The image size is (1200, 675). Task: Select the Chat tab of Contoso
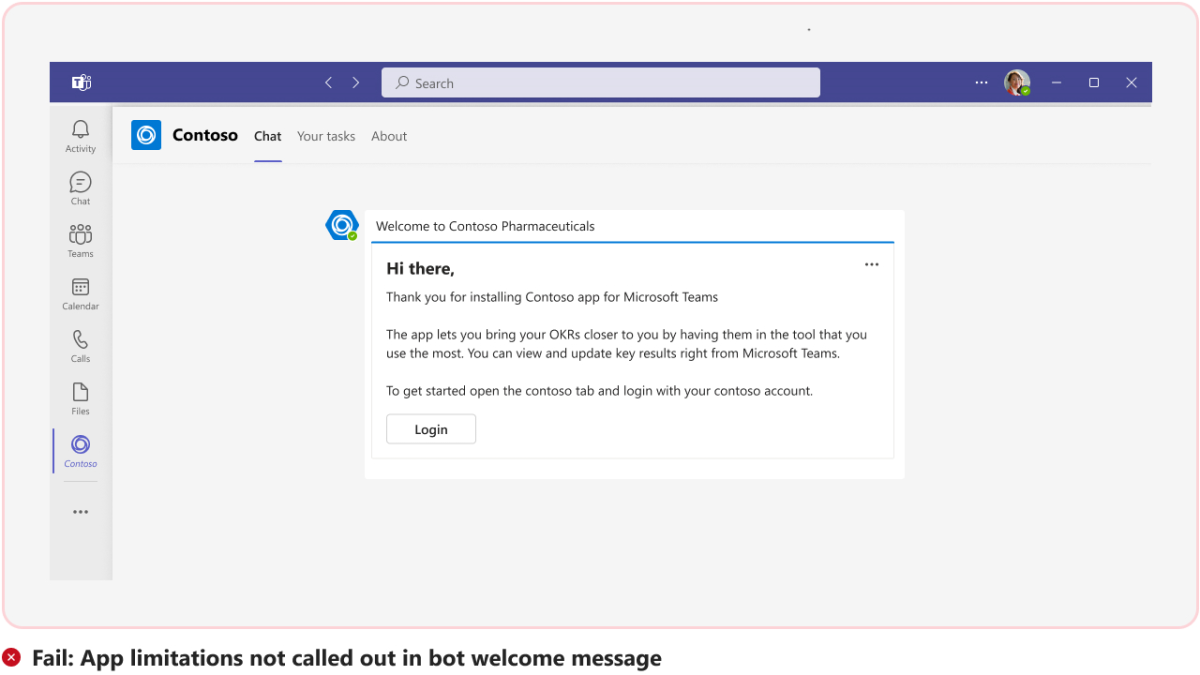[x=267, y=136]
